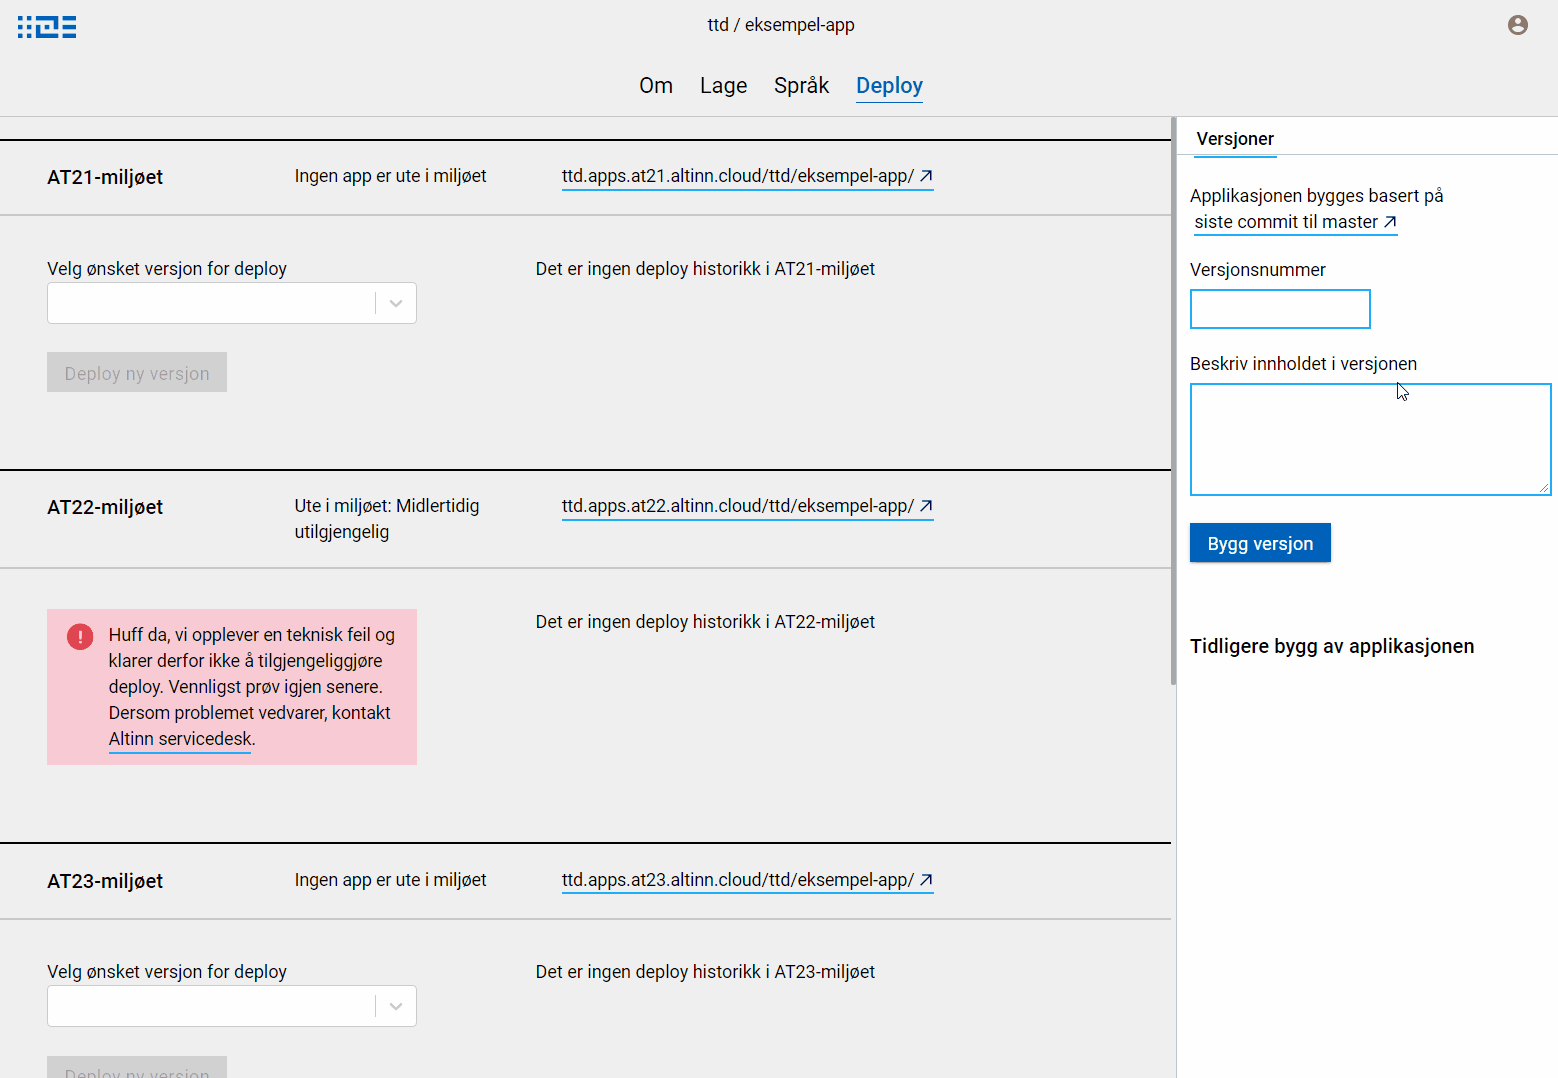This screenshot has width=1558, height=1078.
Task: Select the Deploy tab
Action: coord(889,86)
